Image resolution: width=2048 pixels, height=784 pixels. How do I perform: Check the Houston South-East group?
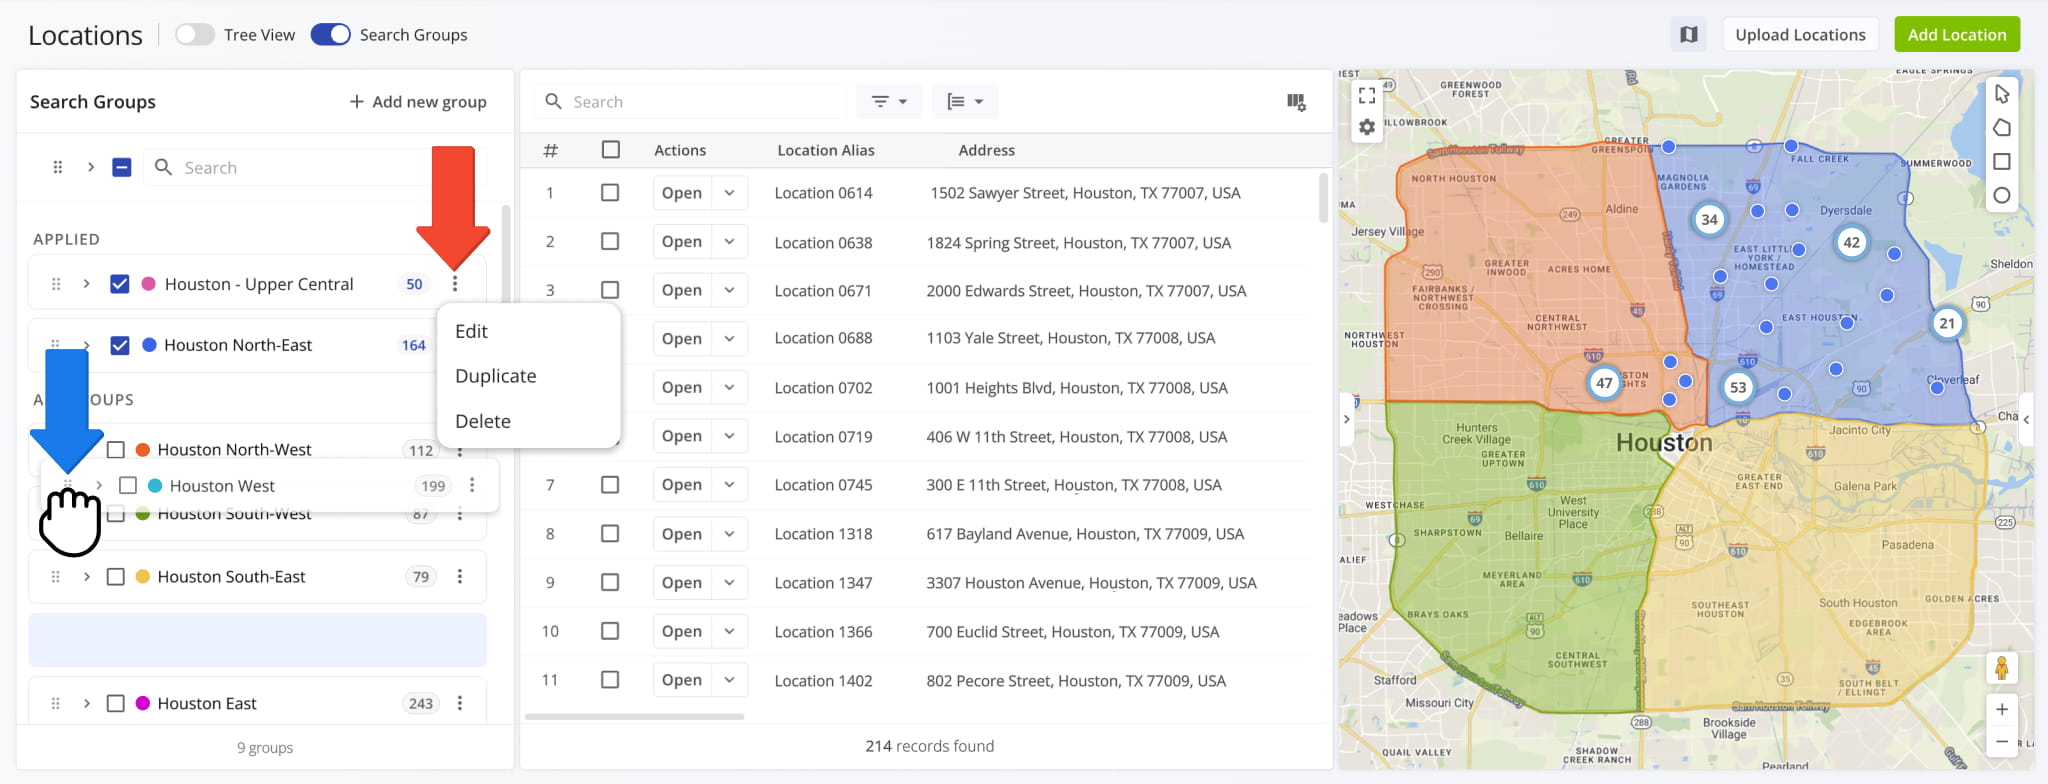coord(116,577)
